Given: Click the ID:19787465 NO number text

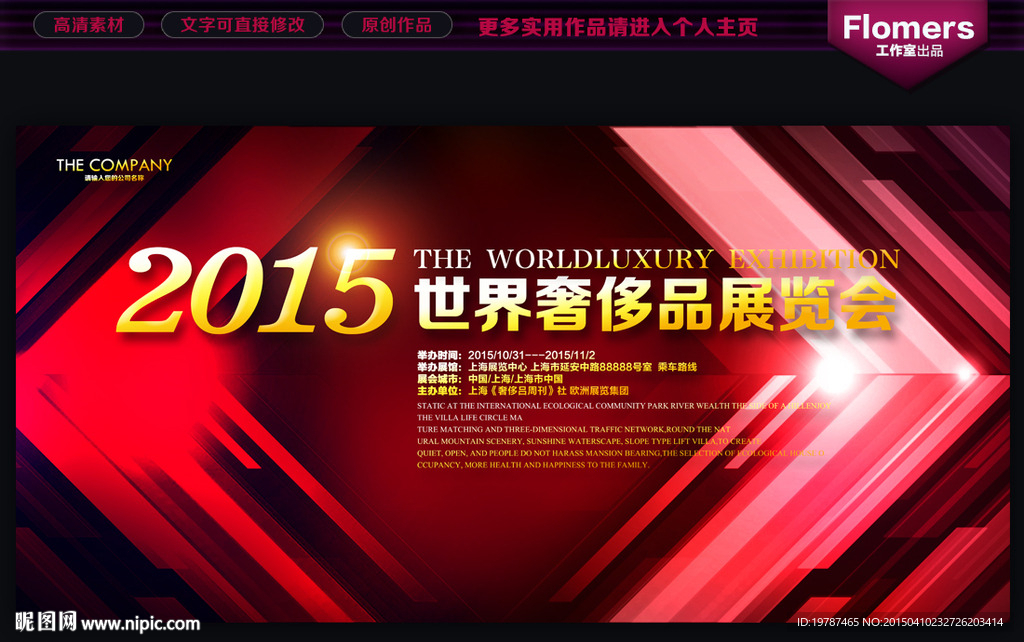Looking at the screenshot, I should coord(900,622).
